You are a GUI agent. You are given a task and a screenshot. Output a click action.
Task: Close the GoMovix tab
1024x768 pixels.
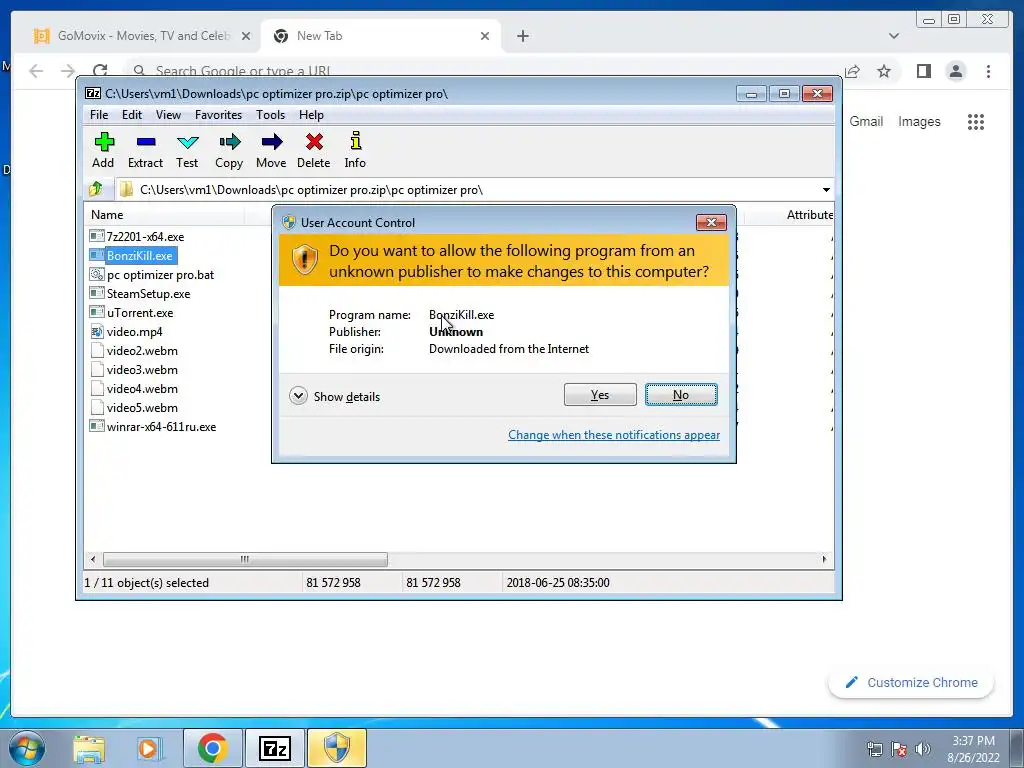pos(246,36)
